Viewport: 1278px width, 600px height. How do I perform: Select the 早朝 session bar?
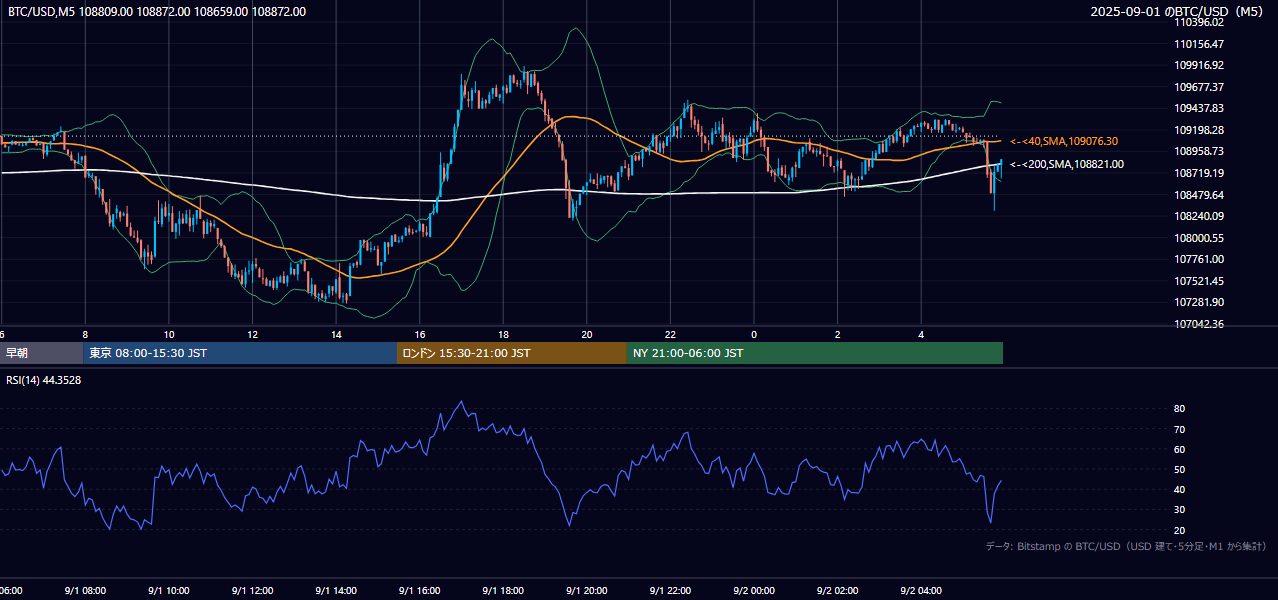42,353
